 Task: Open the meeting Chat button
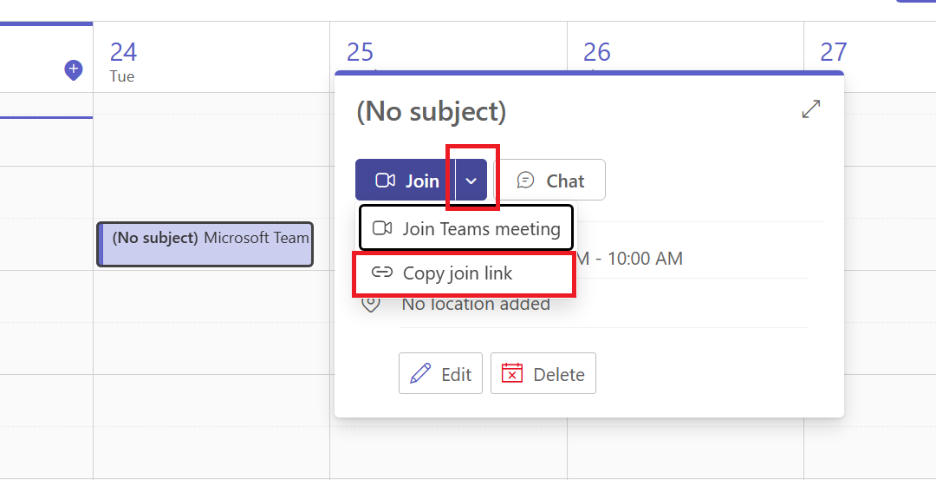(x=550, y=180)
